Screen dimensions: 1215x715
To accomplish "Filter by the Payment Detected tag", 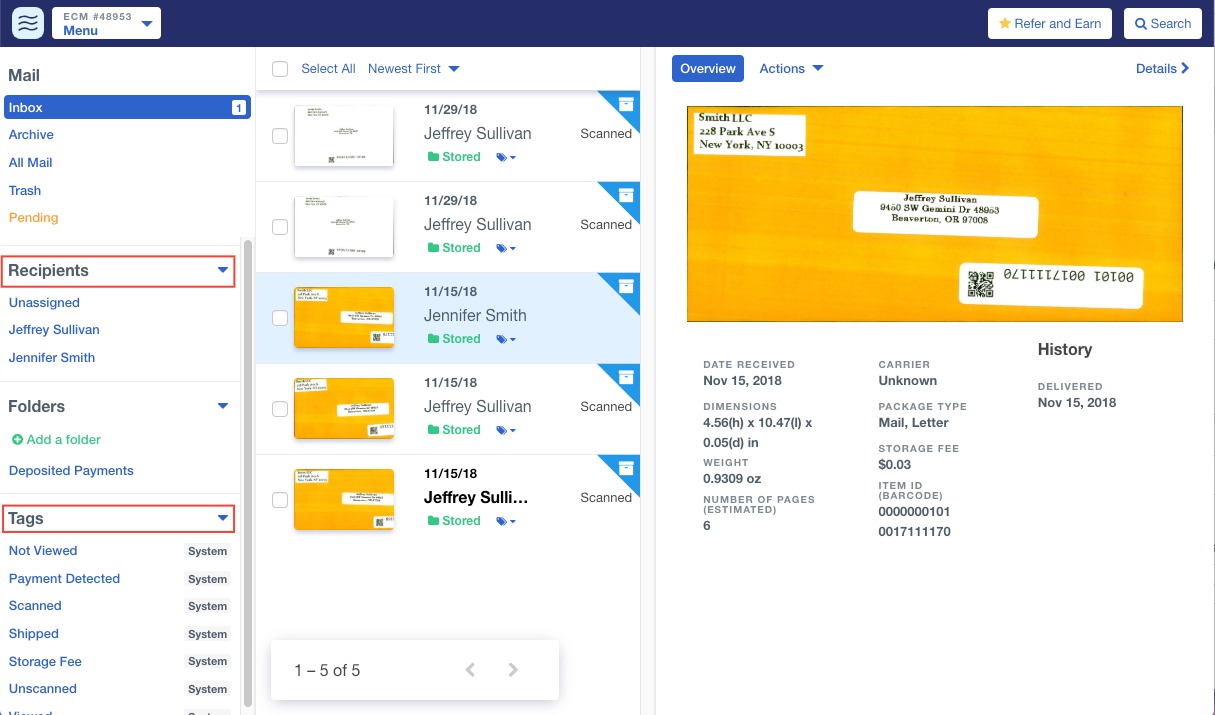I will 64,579.
